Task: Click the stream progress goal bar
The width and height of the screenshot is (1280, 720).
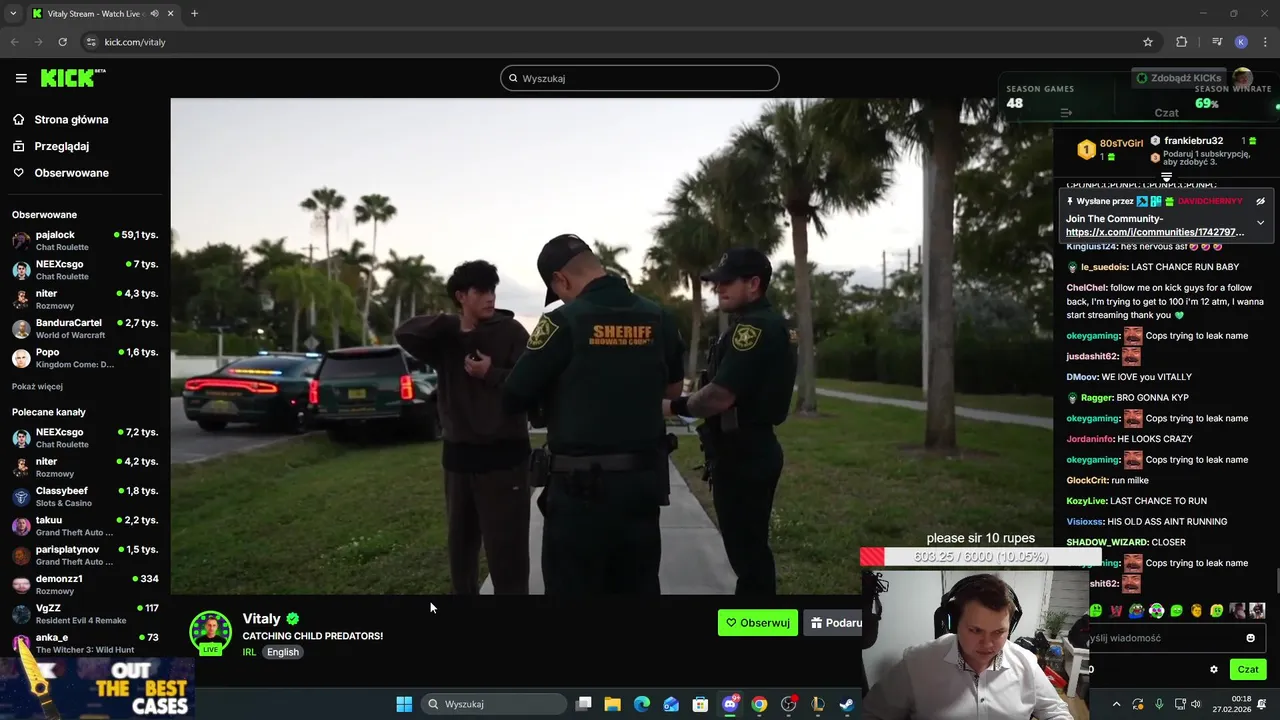Action: 980,557
